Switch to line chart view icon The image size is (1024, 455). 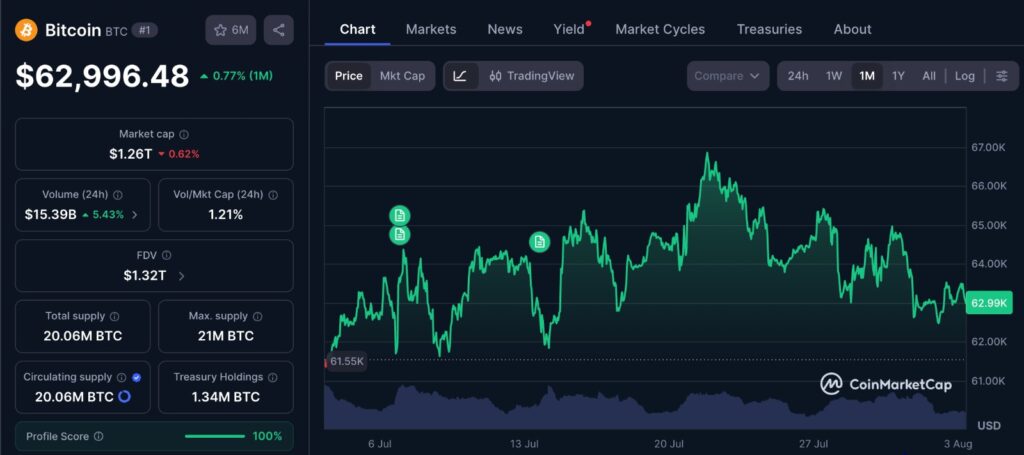460,76
